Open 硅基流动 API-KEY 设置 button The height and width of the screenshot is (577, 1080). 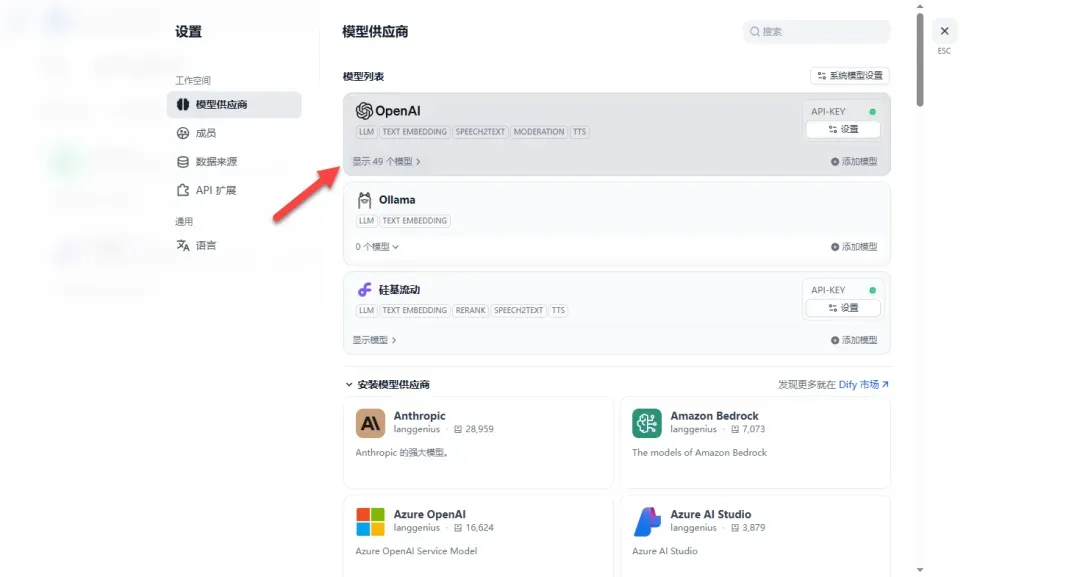pyautogui.click(x=843, y=308)
